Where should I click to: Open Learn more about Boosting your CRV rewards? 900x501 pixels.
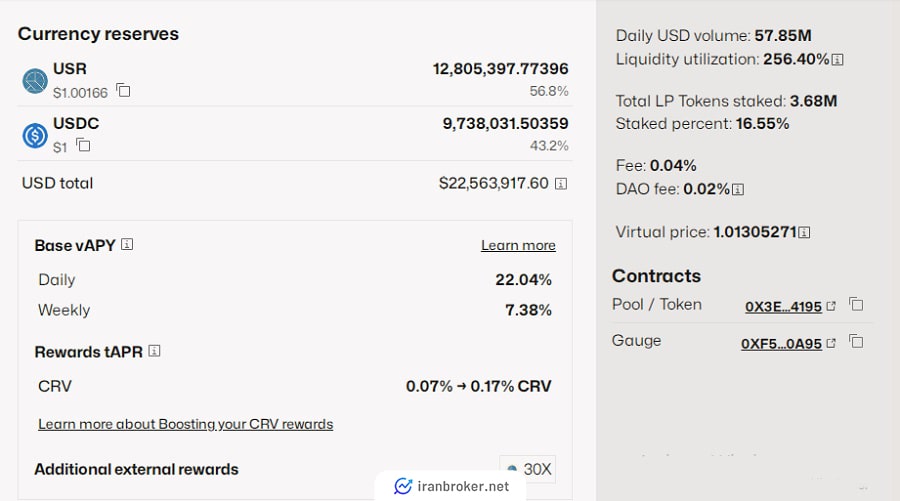pyautogui.click(x=185, y=424)
